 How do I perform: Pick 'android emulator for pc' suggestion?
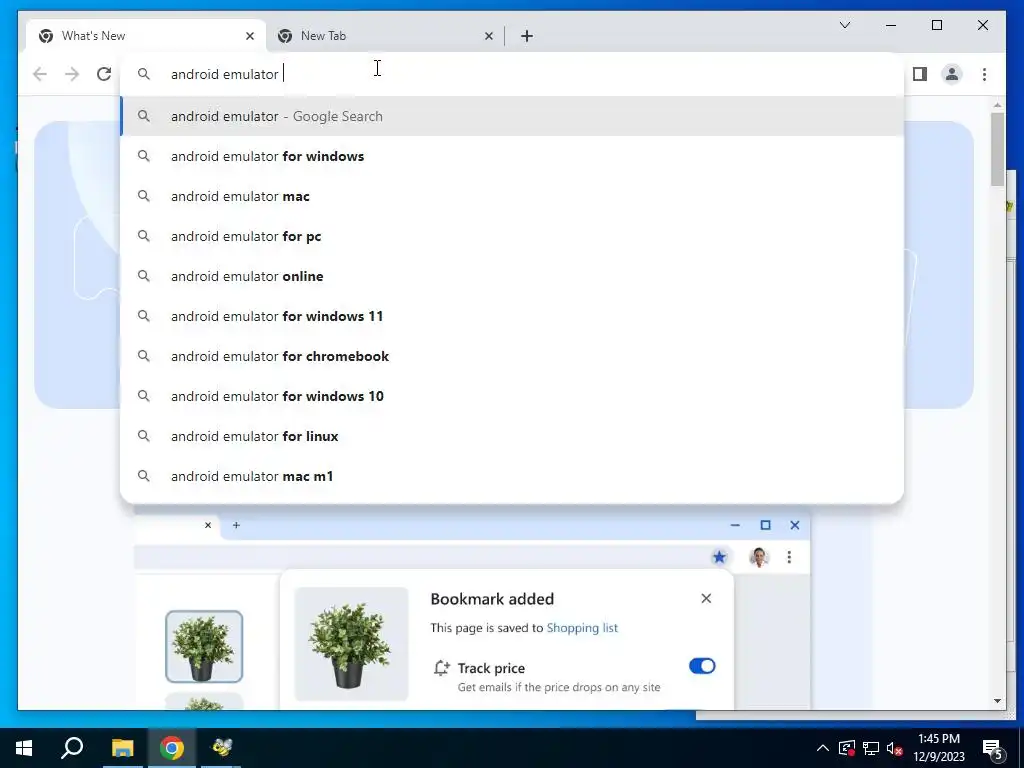(512, 236)
